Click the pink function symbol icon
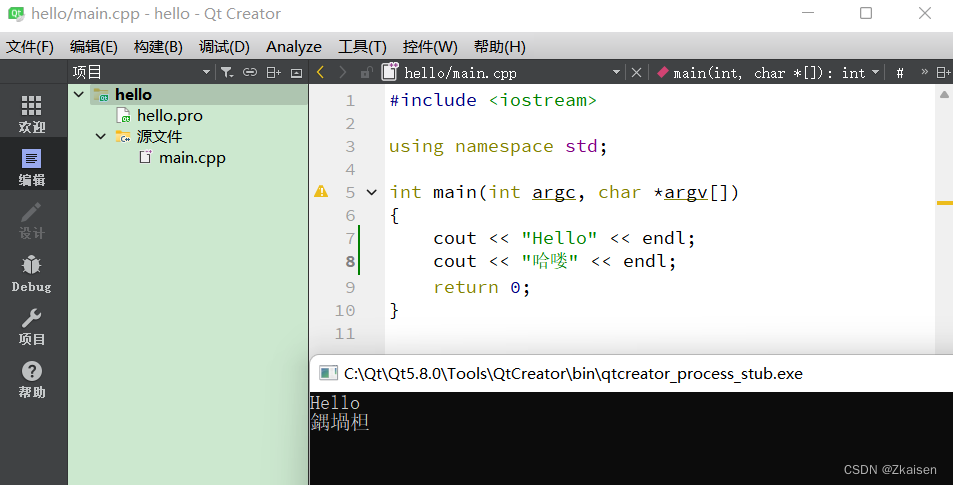 [x=662, y=72]
